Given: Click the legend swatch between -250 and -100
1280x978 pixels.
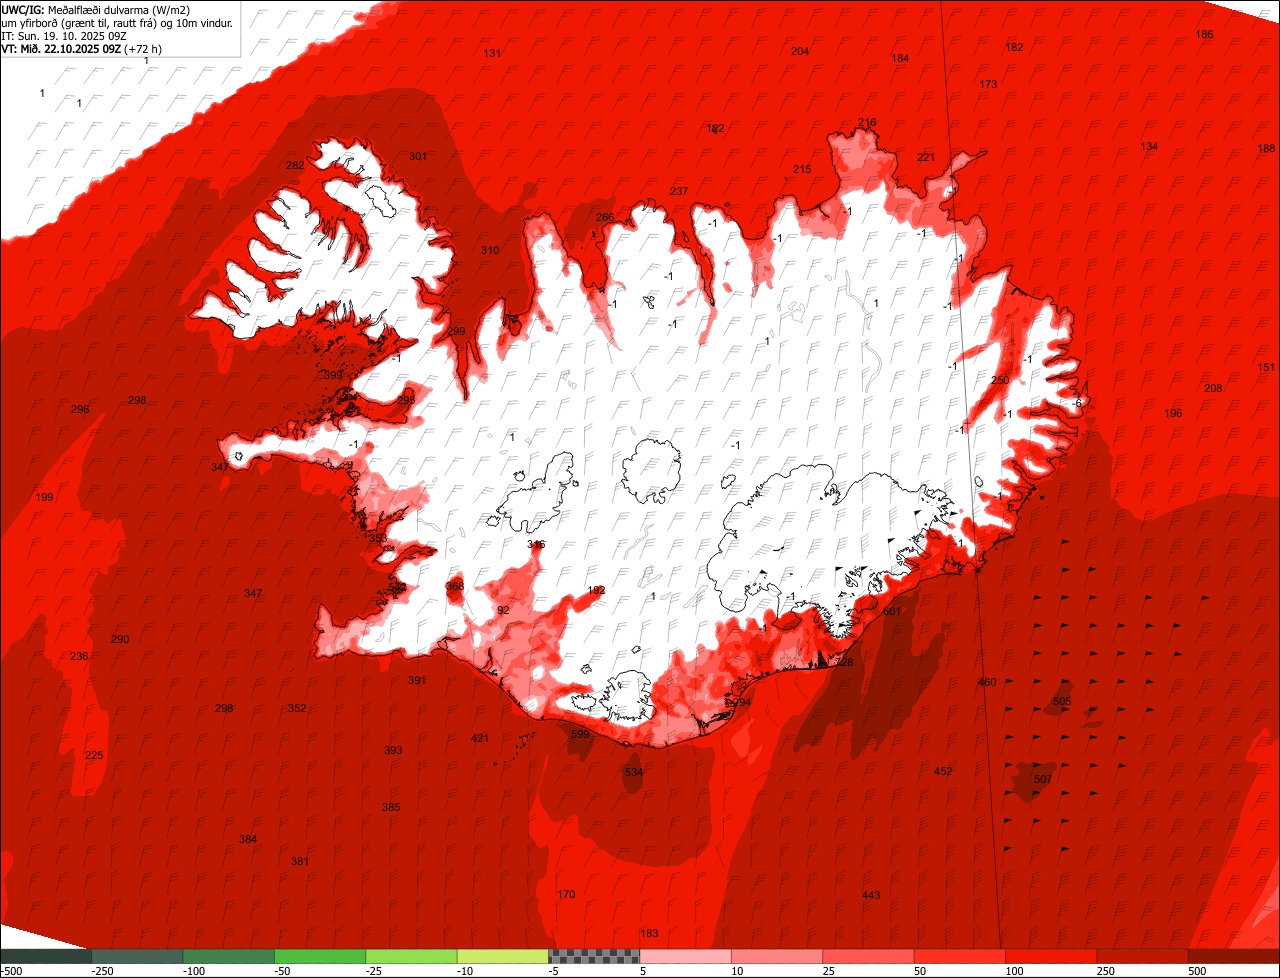Looking at the screenshot, I should click(137, 956).
